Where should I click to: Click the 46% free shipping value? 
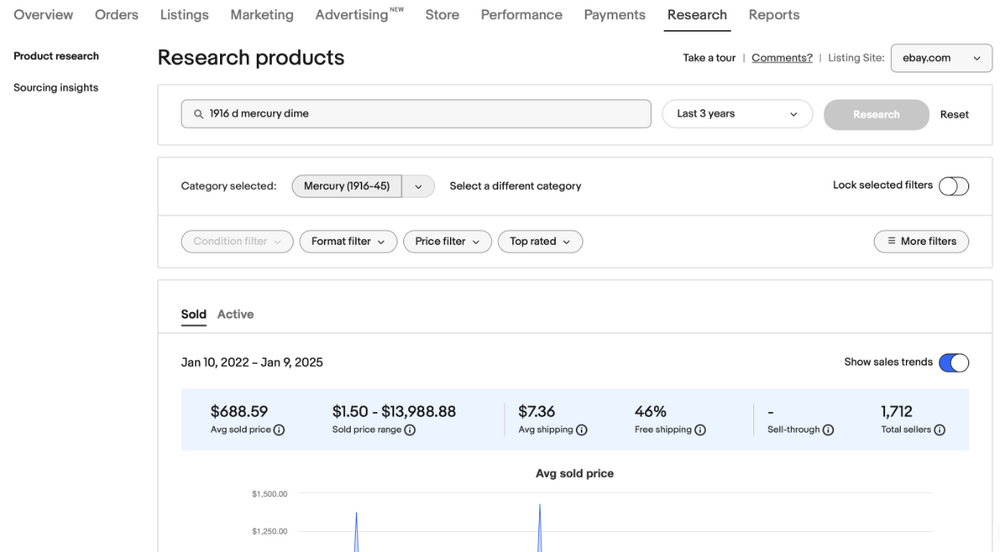651,412
